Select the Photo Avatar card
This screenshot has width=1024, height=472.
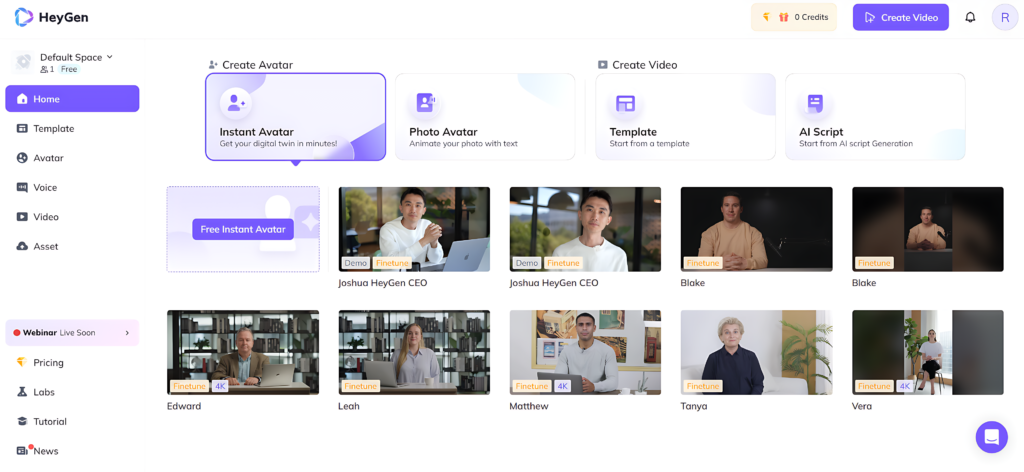point(485,117)
